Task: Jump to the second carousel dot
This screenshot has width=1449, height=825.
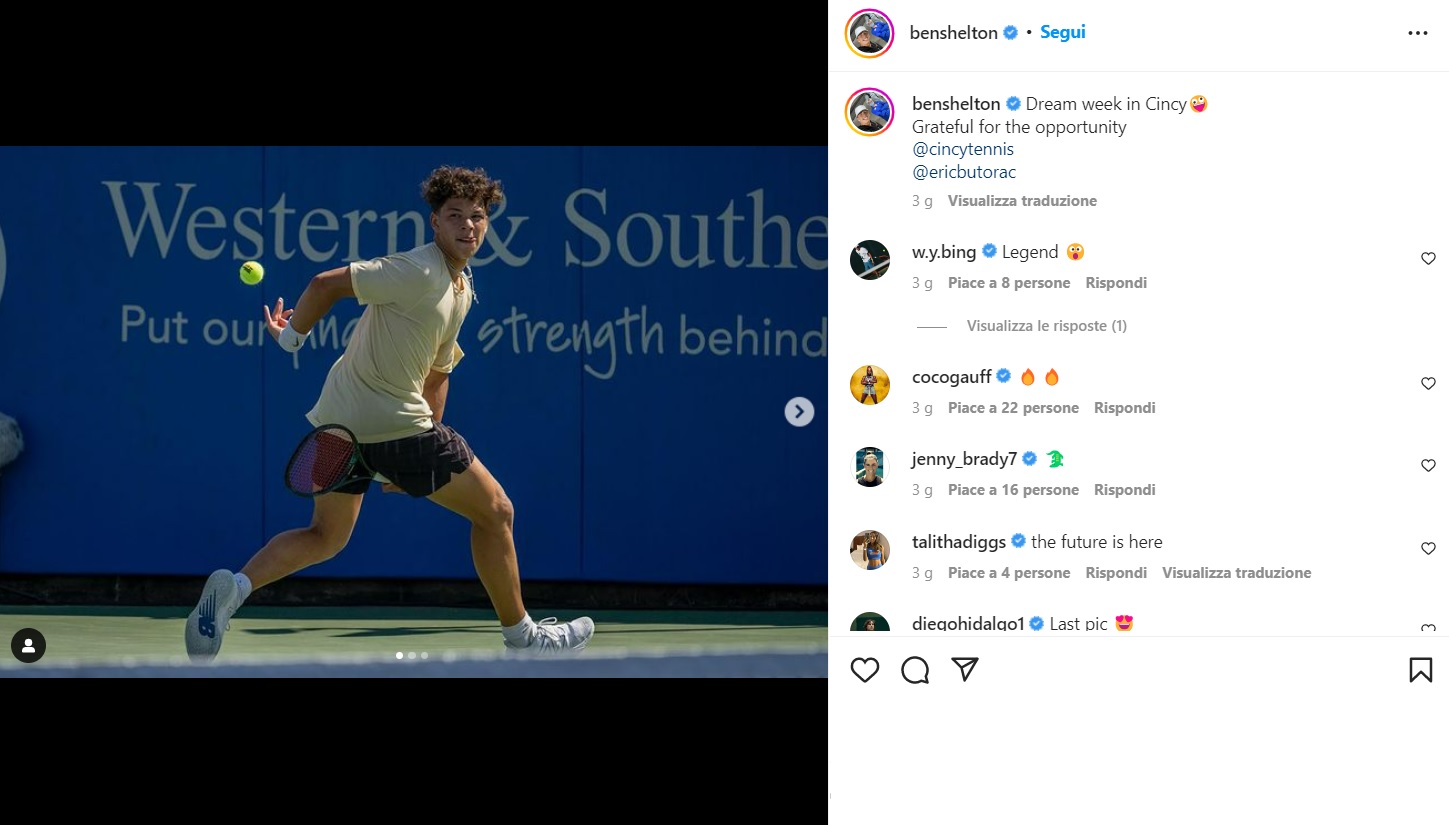Action: [412, 656]
